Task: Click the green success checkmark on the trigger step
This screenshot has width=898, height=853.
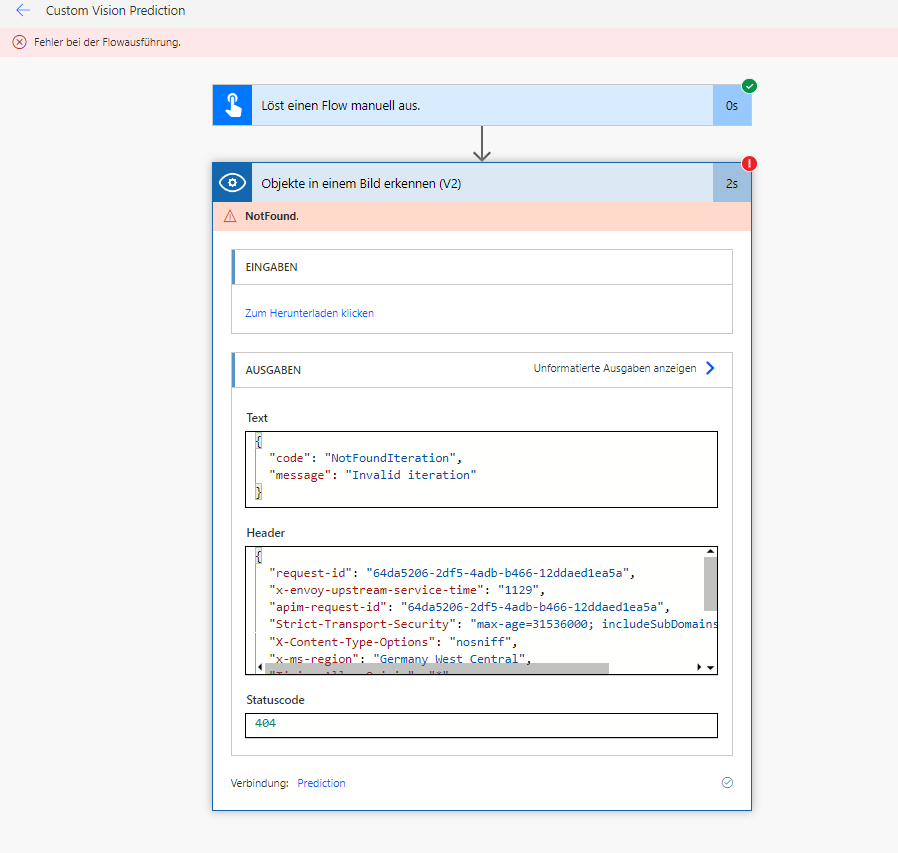Action: click(x=749, y=86)
